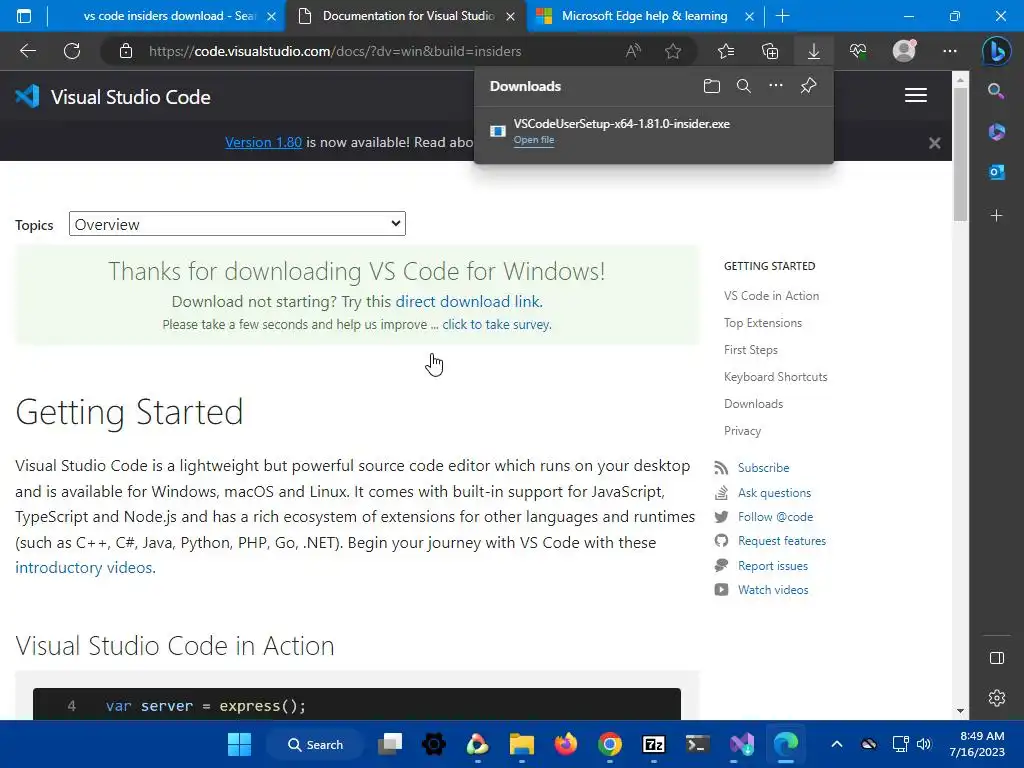Click Watch videos link

click(x=773, y=590)
